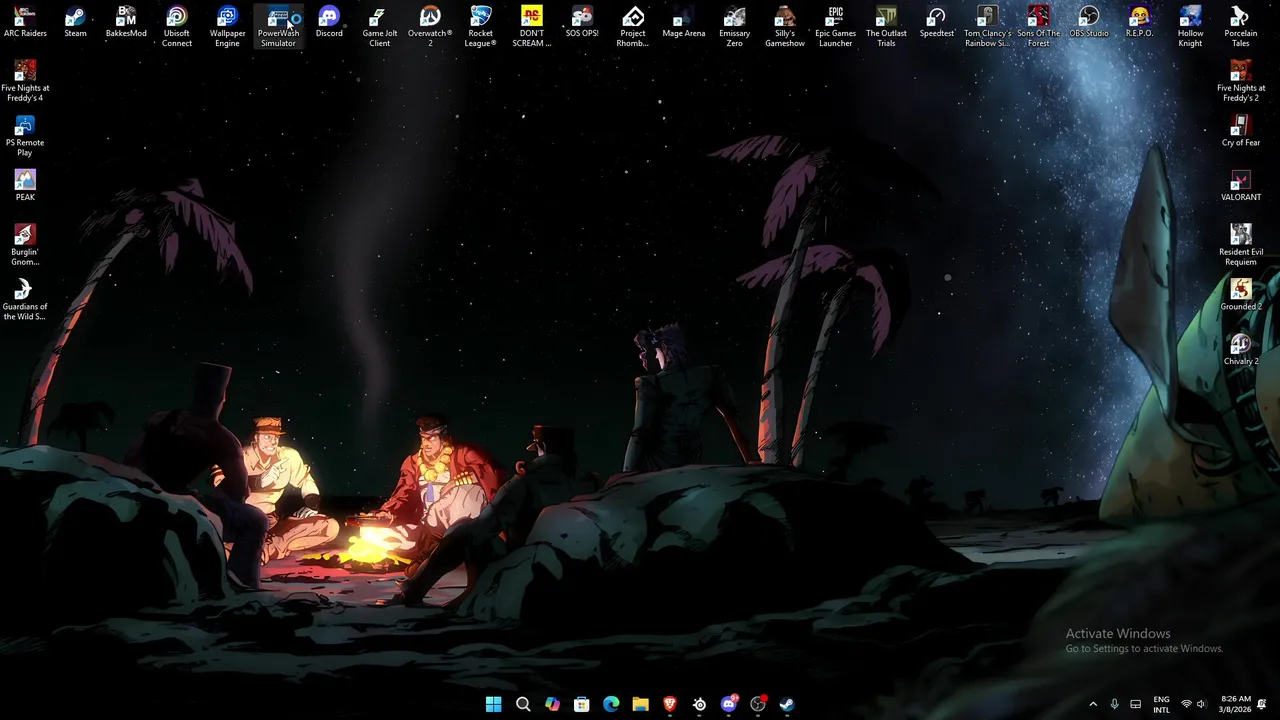Select the OBS Studio desktop shortcut
Image resolution: width=1280 pixels, height=720 pixels.
pos(1089,22)
